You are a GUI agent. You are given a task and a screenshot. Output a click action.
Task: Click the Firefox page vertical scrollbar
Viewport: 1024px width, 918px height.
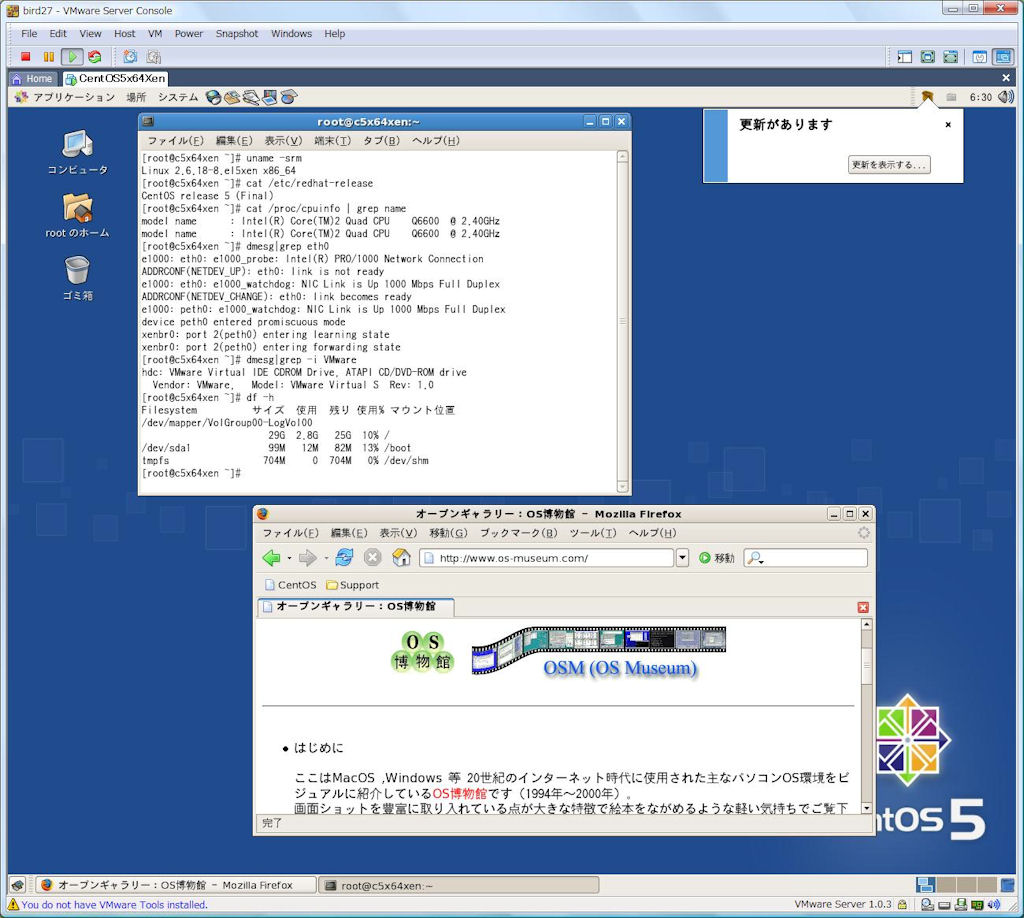coord(867,716)
